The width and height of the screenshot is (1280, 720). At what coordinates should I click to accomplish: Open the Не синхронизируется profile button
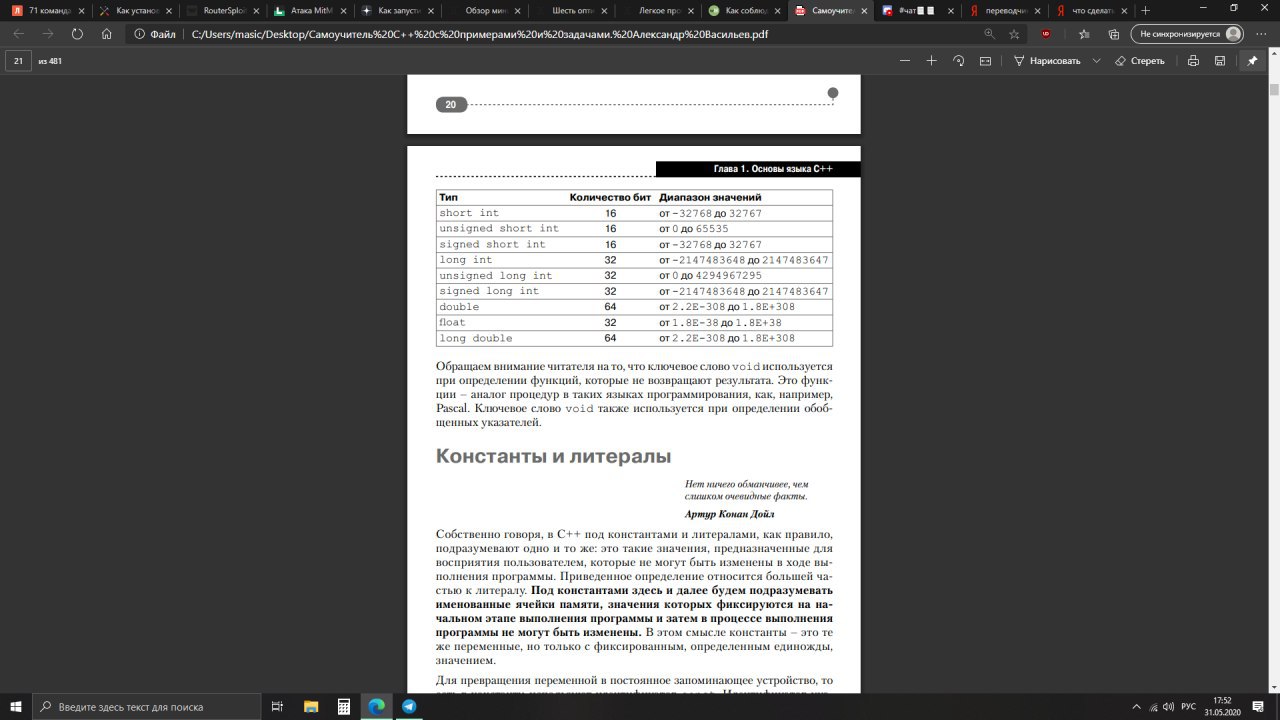(x=1187, y=33)
